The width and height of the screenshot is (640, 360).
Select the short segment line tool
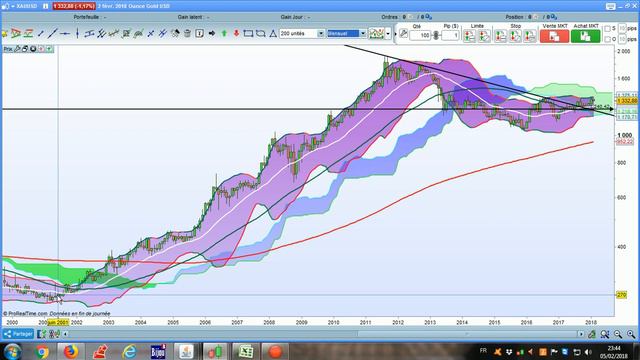click(x=40, y=34)
